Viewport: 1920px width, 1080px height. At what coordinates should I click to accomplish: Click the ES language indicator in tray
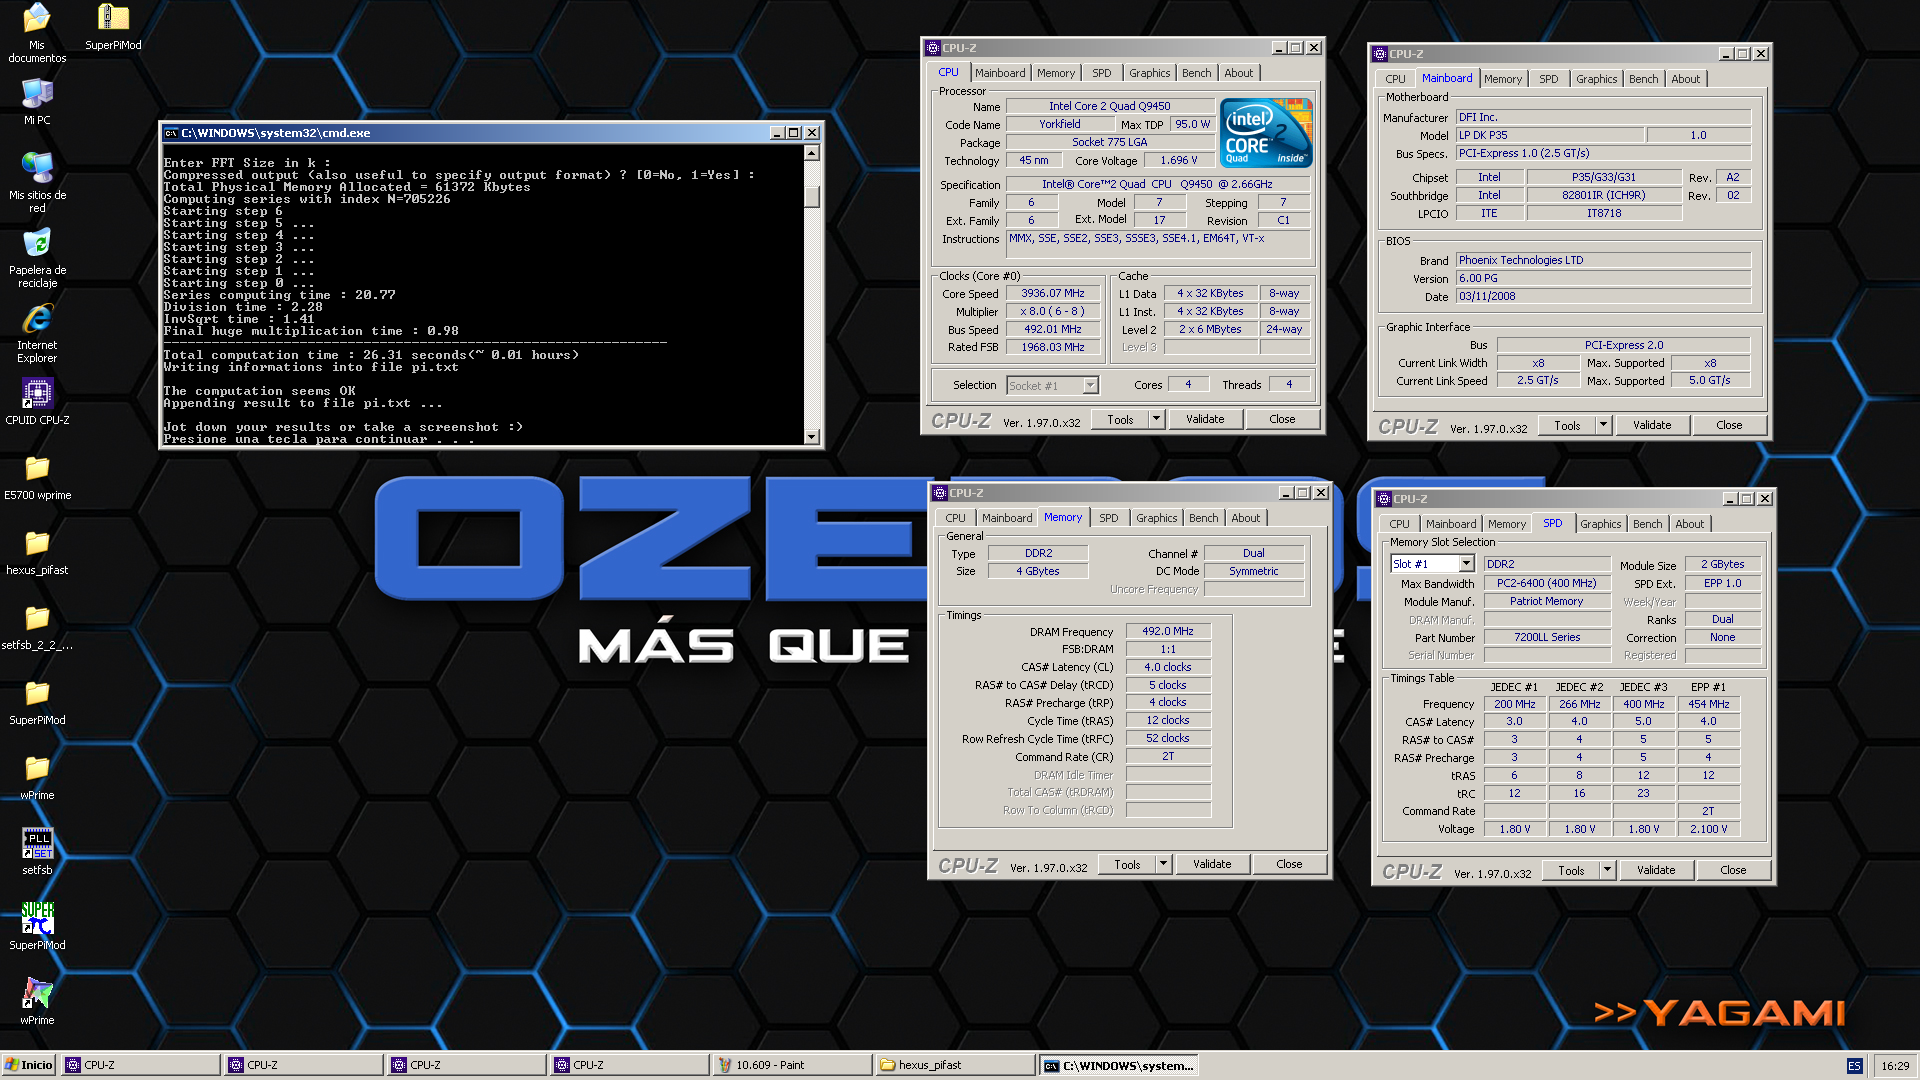coord(1854,1066)
